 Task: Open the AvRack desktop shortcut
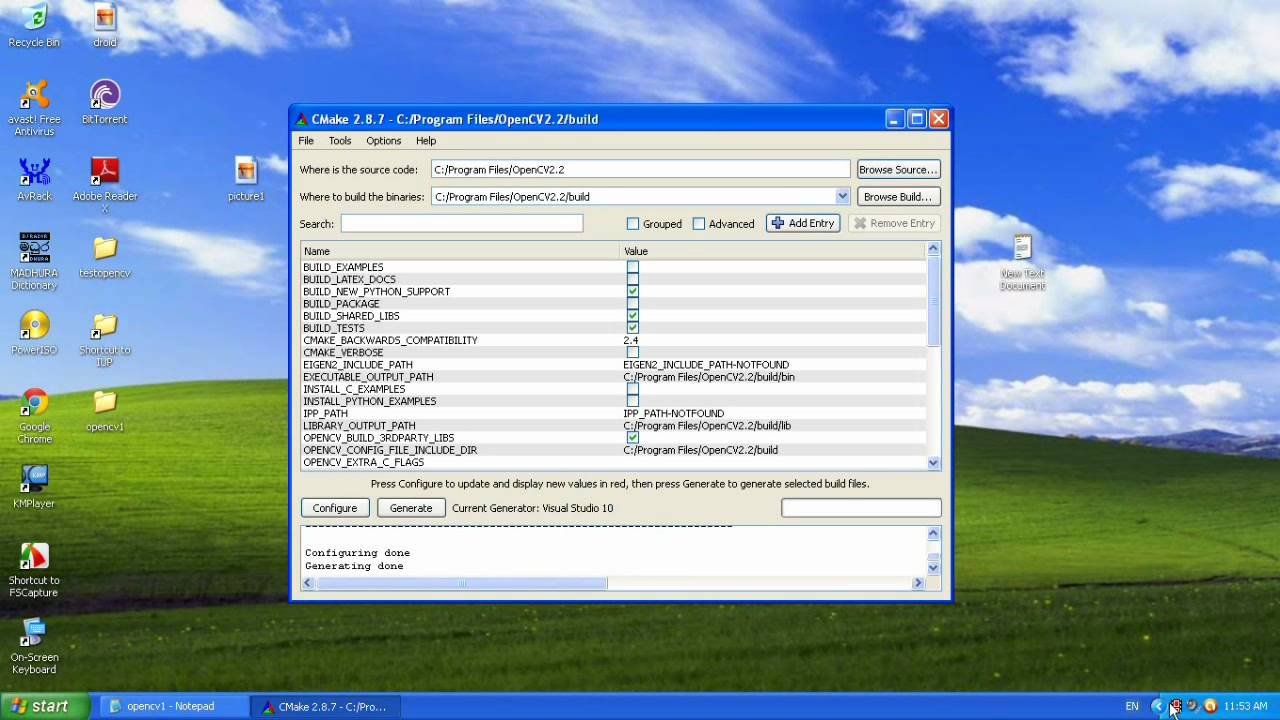click(34, 179)
